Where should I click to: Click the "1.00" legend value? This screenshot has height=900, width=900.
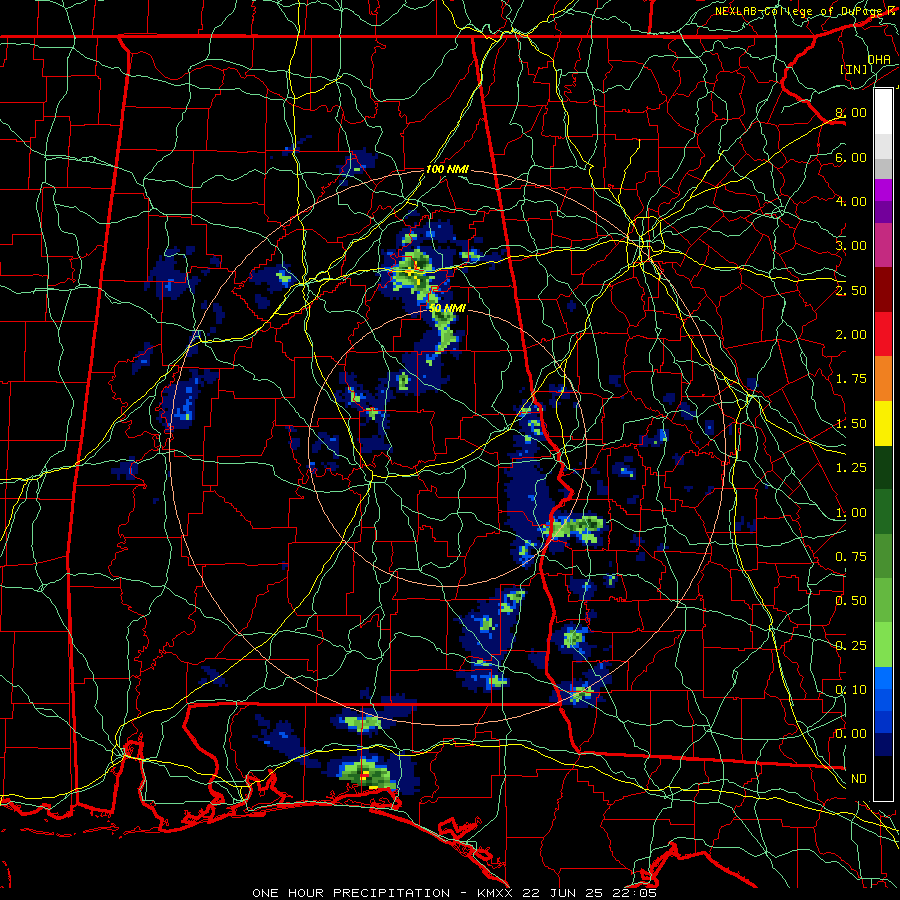[851, 513]
